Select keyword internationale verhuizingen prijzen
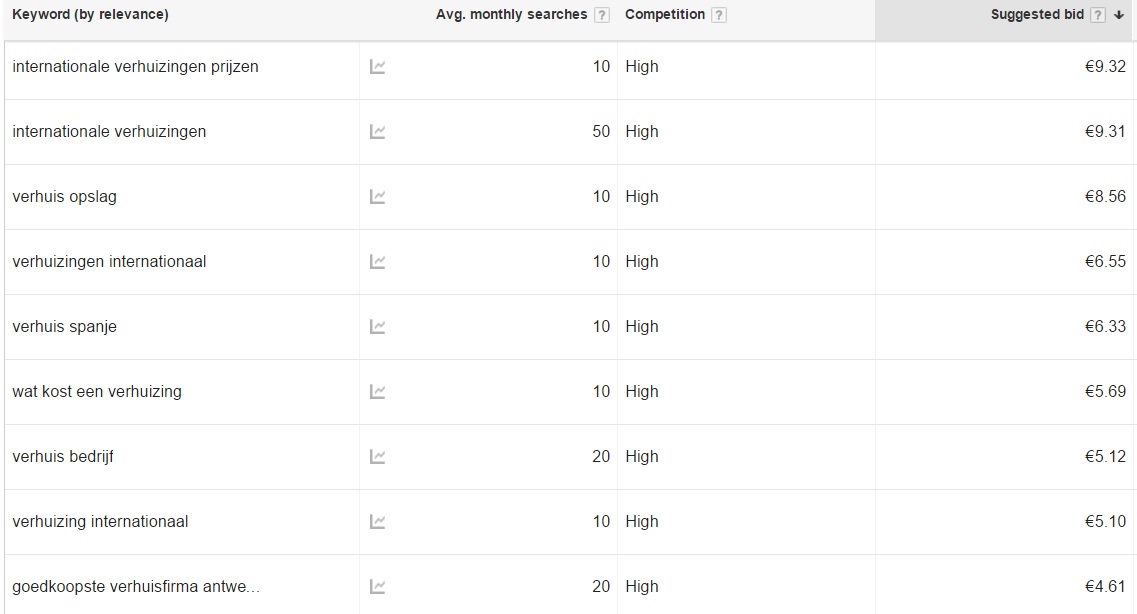The width and height of the screenshot is (1137, 614). (x=136, y=67)
